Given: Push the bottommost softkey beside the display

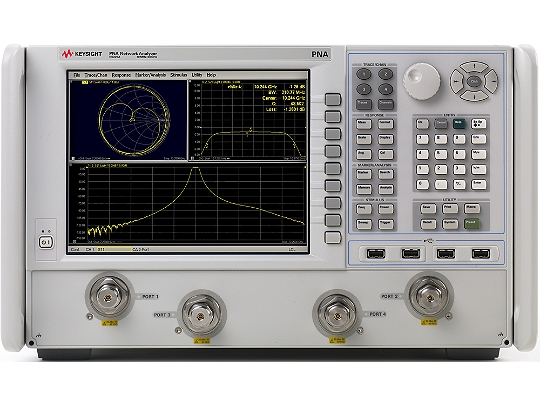Looking at the screenshot, I should tap(333, 237).
